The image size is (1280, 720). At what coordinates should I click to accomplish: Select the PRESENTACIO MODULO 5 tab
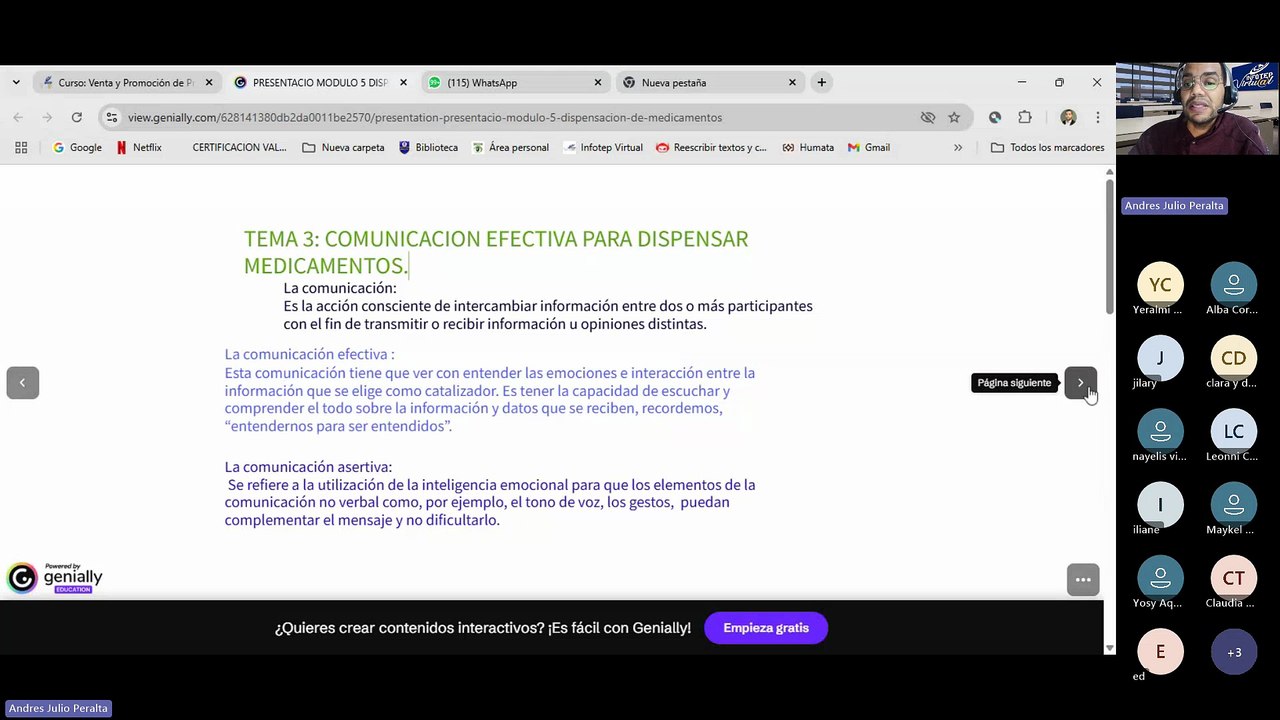320,82
